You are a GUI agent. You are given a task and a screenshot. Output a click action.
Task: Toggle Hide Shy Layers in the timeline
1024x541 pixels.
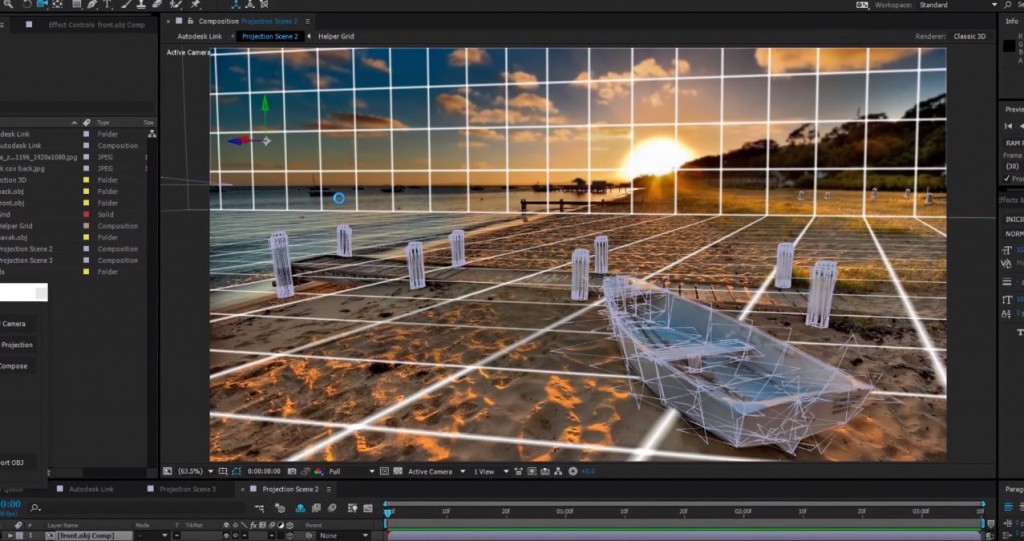click(300, 508)
